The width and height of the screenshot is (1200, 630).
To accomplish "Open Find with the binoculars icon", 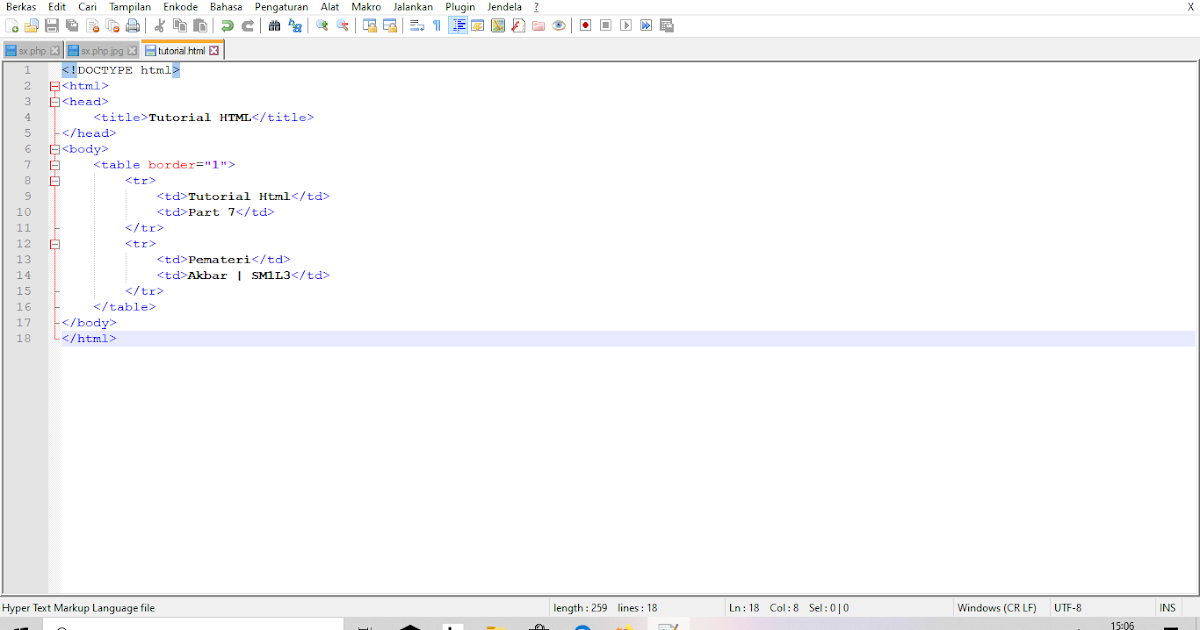I will (x=274, y=25).
